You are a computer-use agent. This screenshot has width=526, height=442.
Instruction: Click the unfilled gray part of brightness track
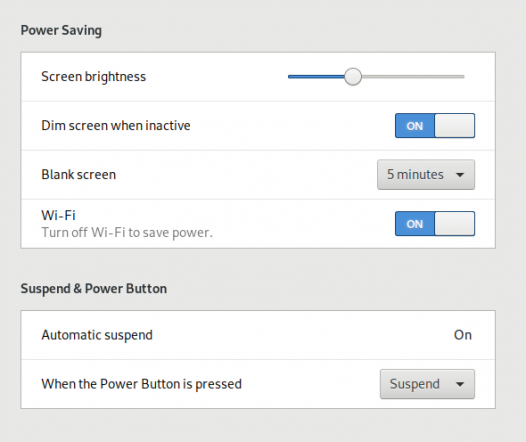pos(413,77)
